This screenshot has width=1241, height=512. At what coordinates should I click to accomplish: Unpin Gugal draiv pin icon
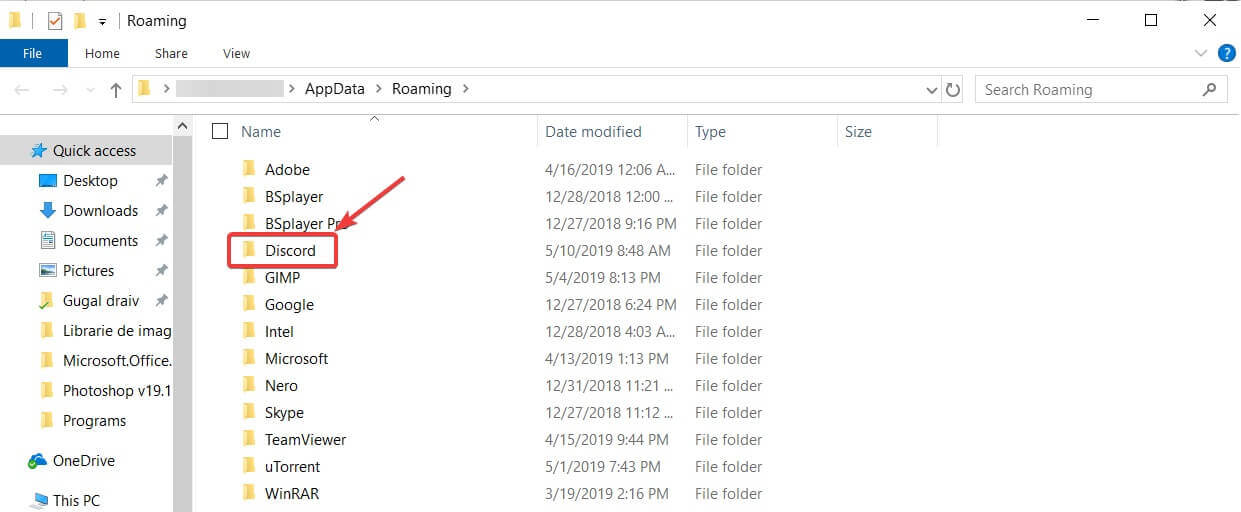coord(161,301)
